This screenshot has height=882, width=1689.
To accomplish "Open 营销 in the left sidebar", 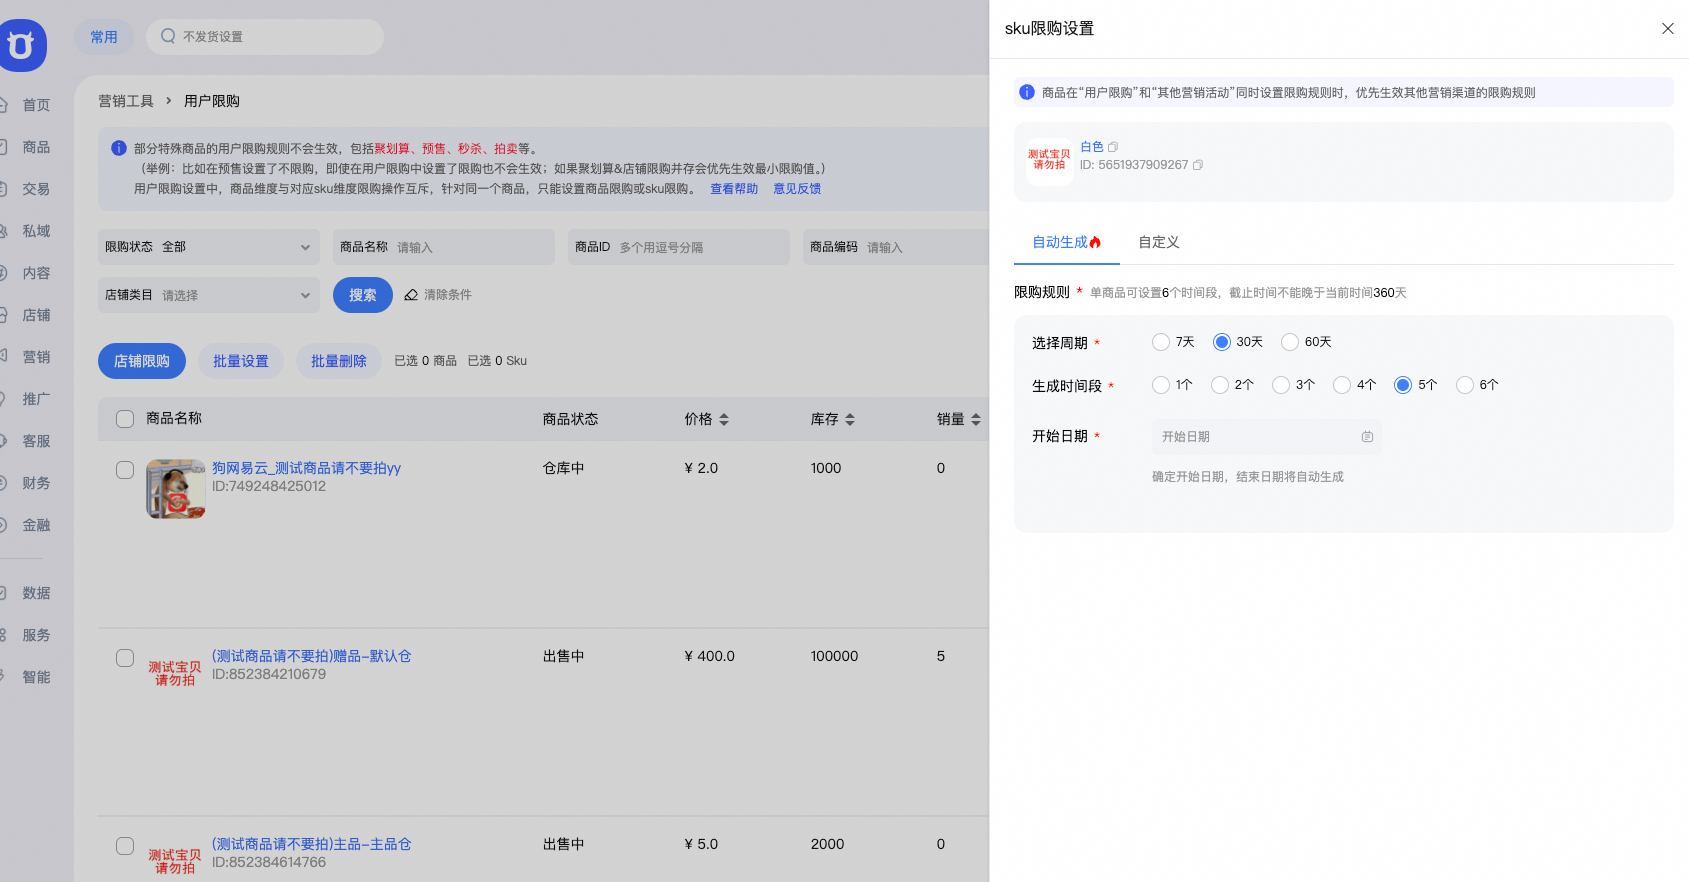I will pos(36,357).
